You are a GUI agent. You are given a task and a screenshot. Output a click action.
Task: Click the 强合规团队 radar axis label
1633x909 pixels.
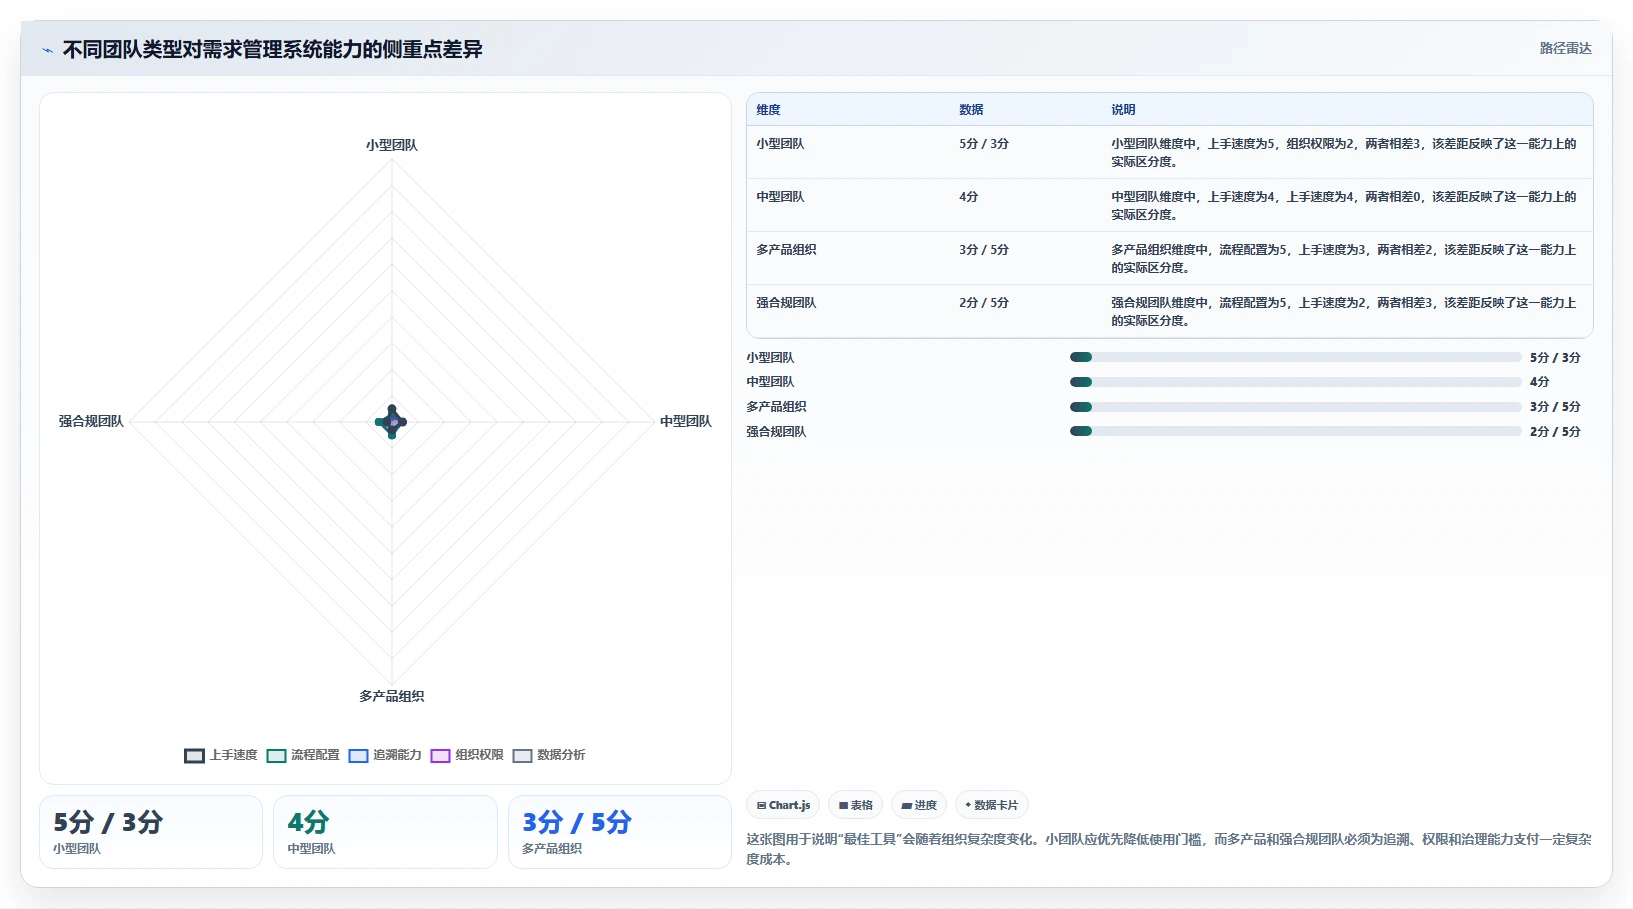(x=91, y=422)
